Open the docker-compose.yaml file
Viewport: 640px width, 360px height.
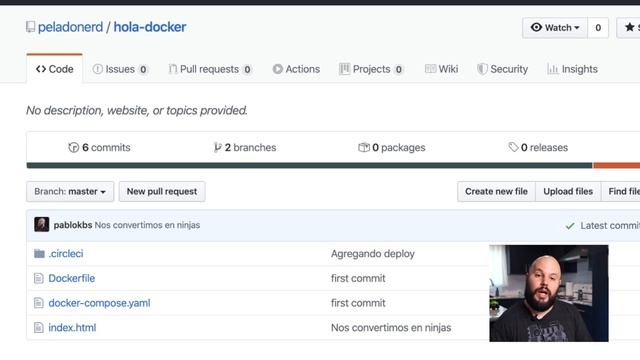coord(99,303)
